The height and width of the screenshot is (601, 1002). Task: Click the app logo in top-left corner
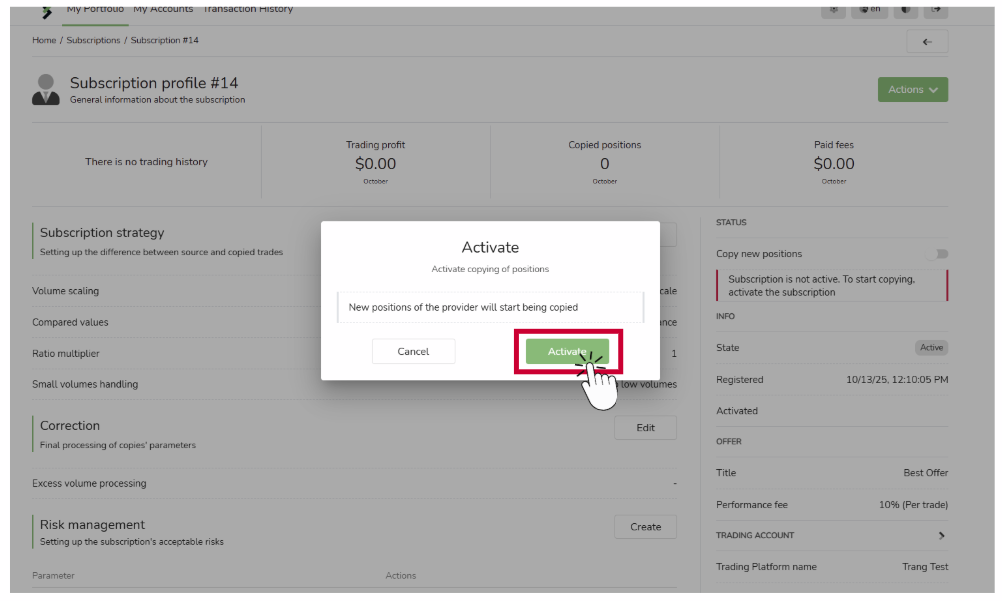[x=46, y=10]
